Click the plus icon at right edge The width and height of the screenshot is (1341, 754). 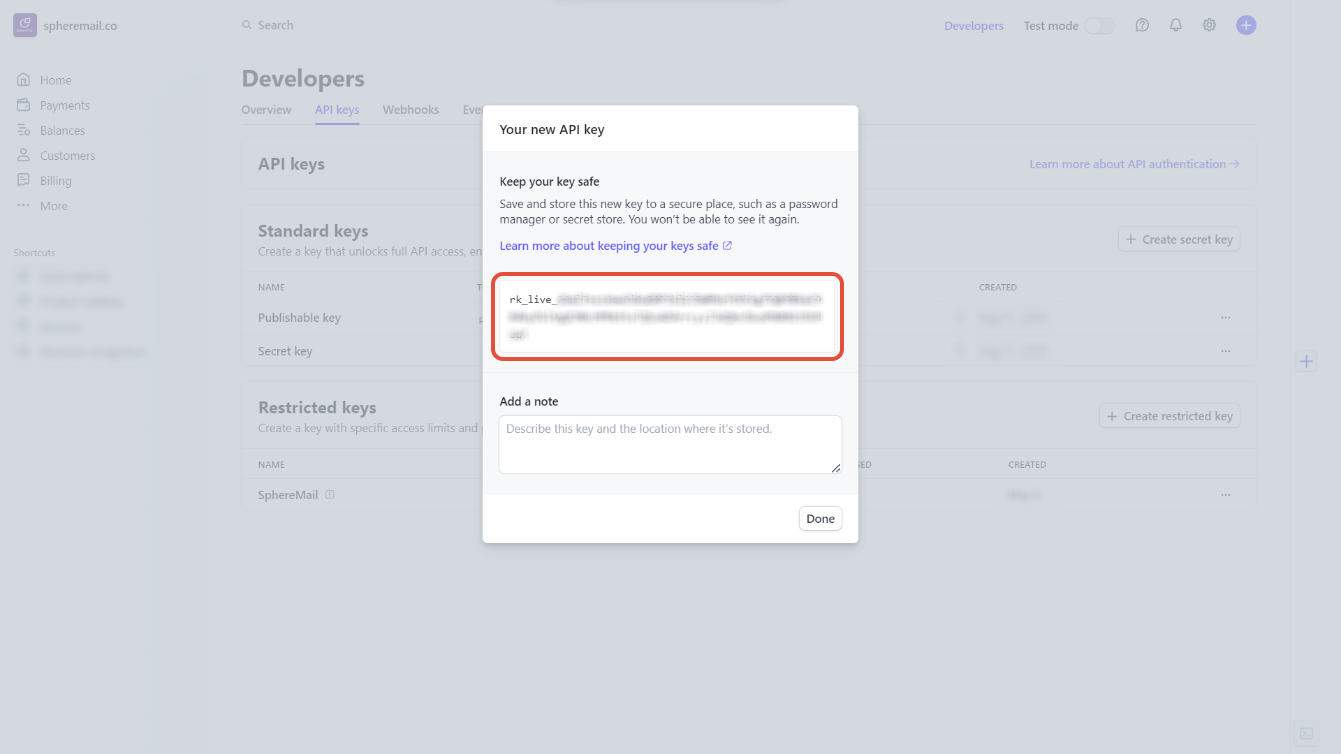pyautogui.click(x=1306, y=361)
